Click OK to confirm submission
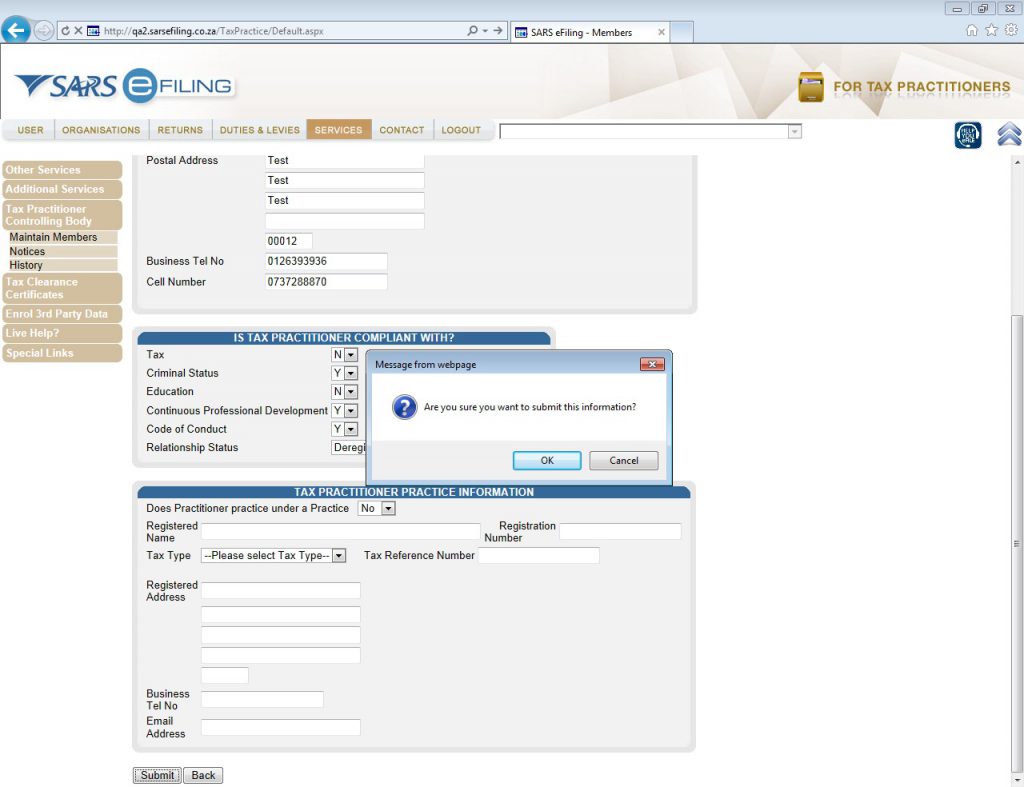This screenshot has height=787, width=1024. [547, 460]
